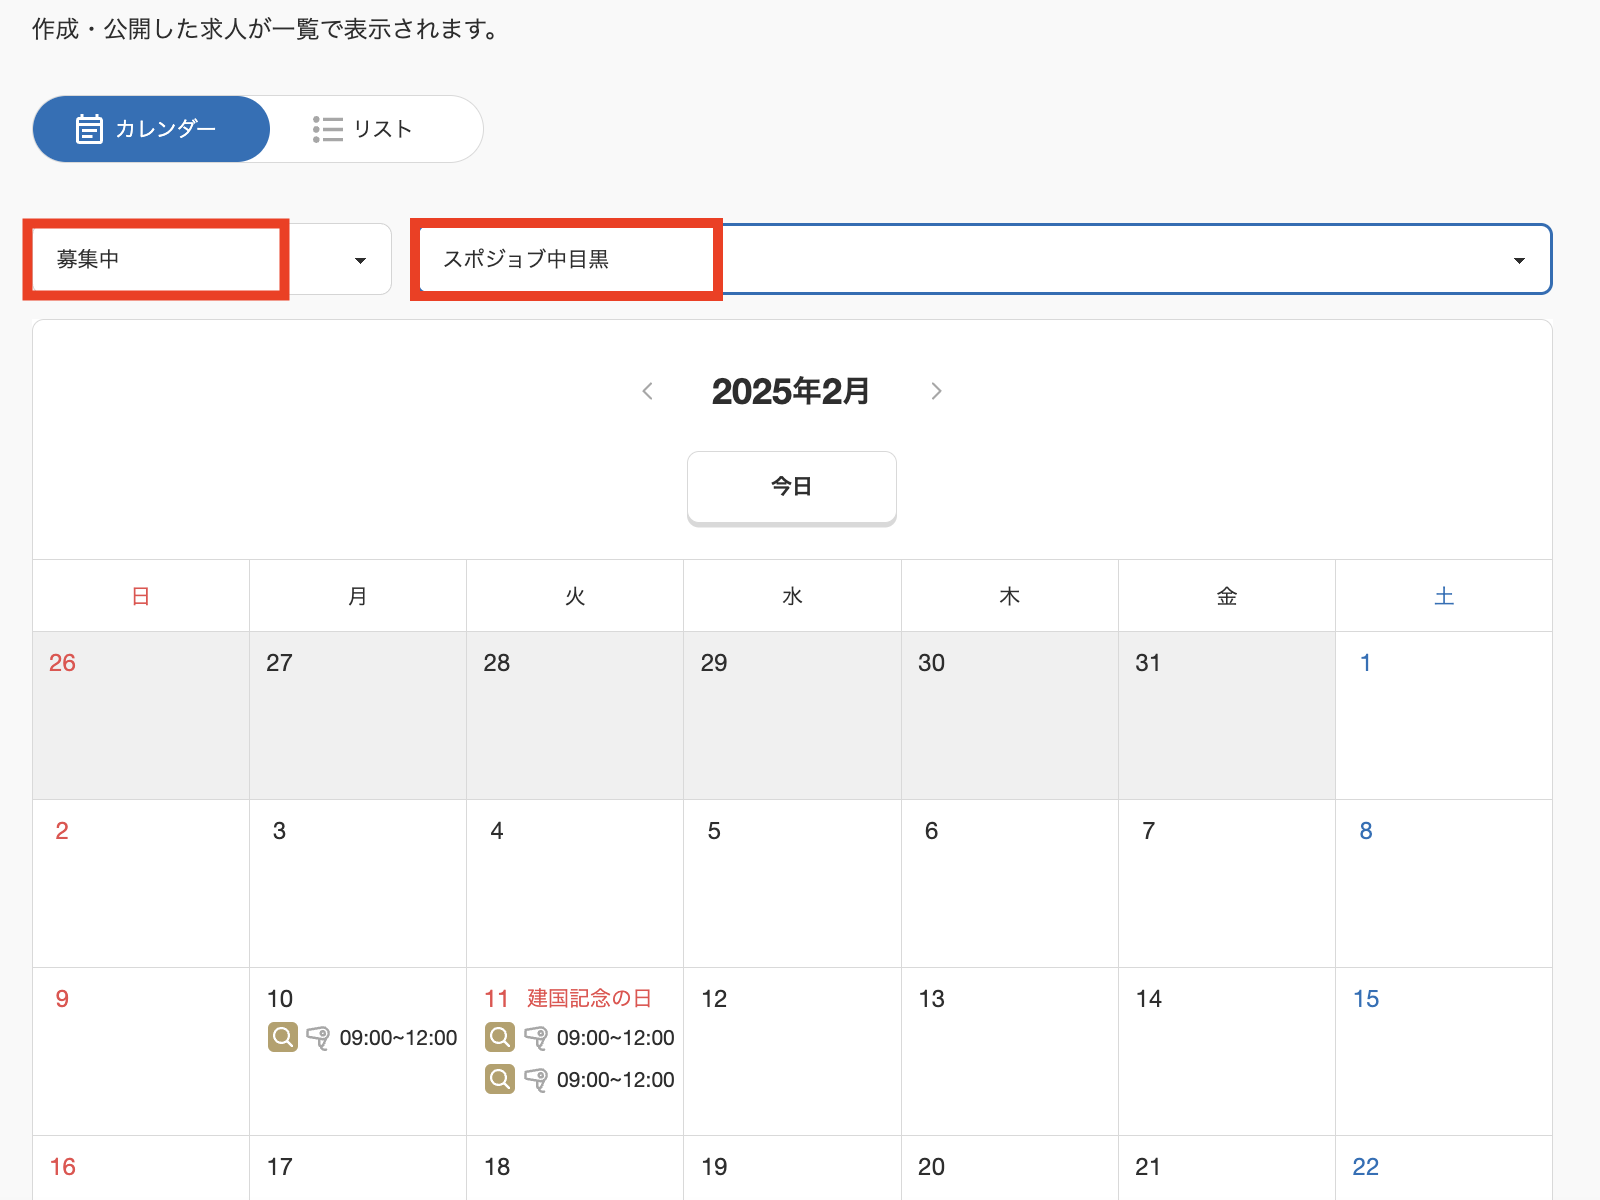Click magnifier icon on February 10 job
Screen dimensions: 1600x1200
(283, 1037)
